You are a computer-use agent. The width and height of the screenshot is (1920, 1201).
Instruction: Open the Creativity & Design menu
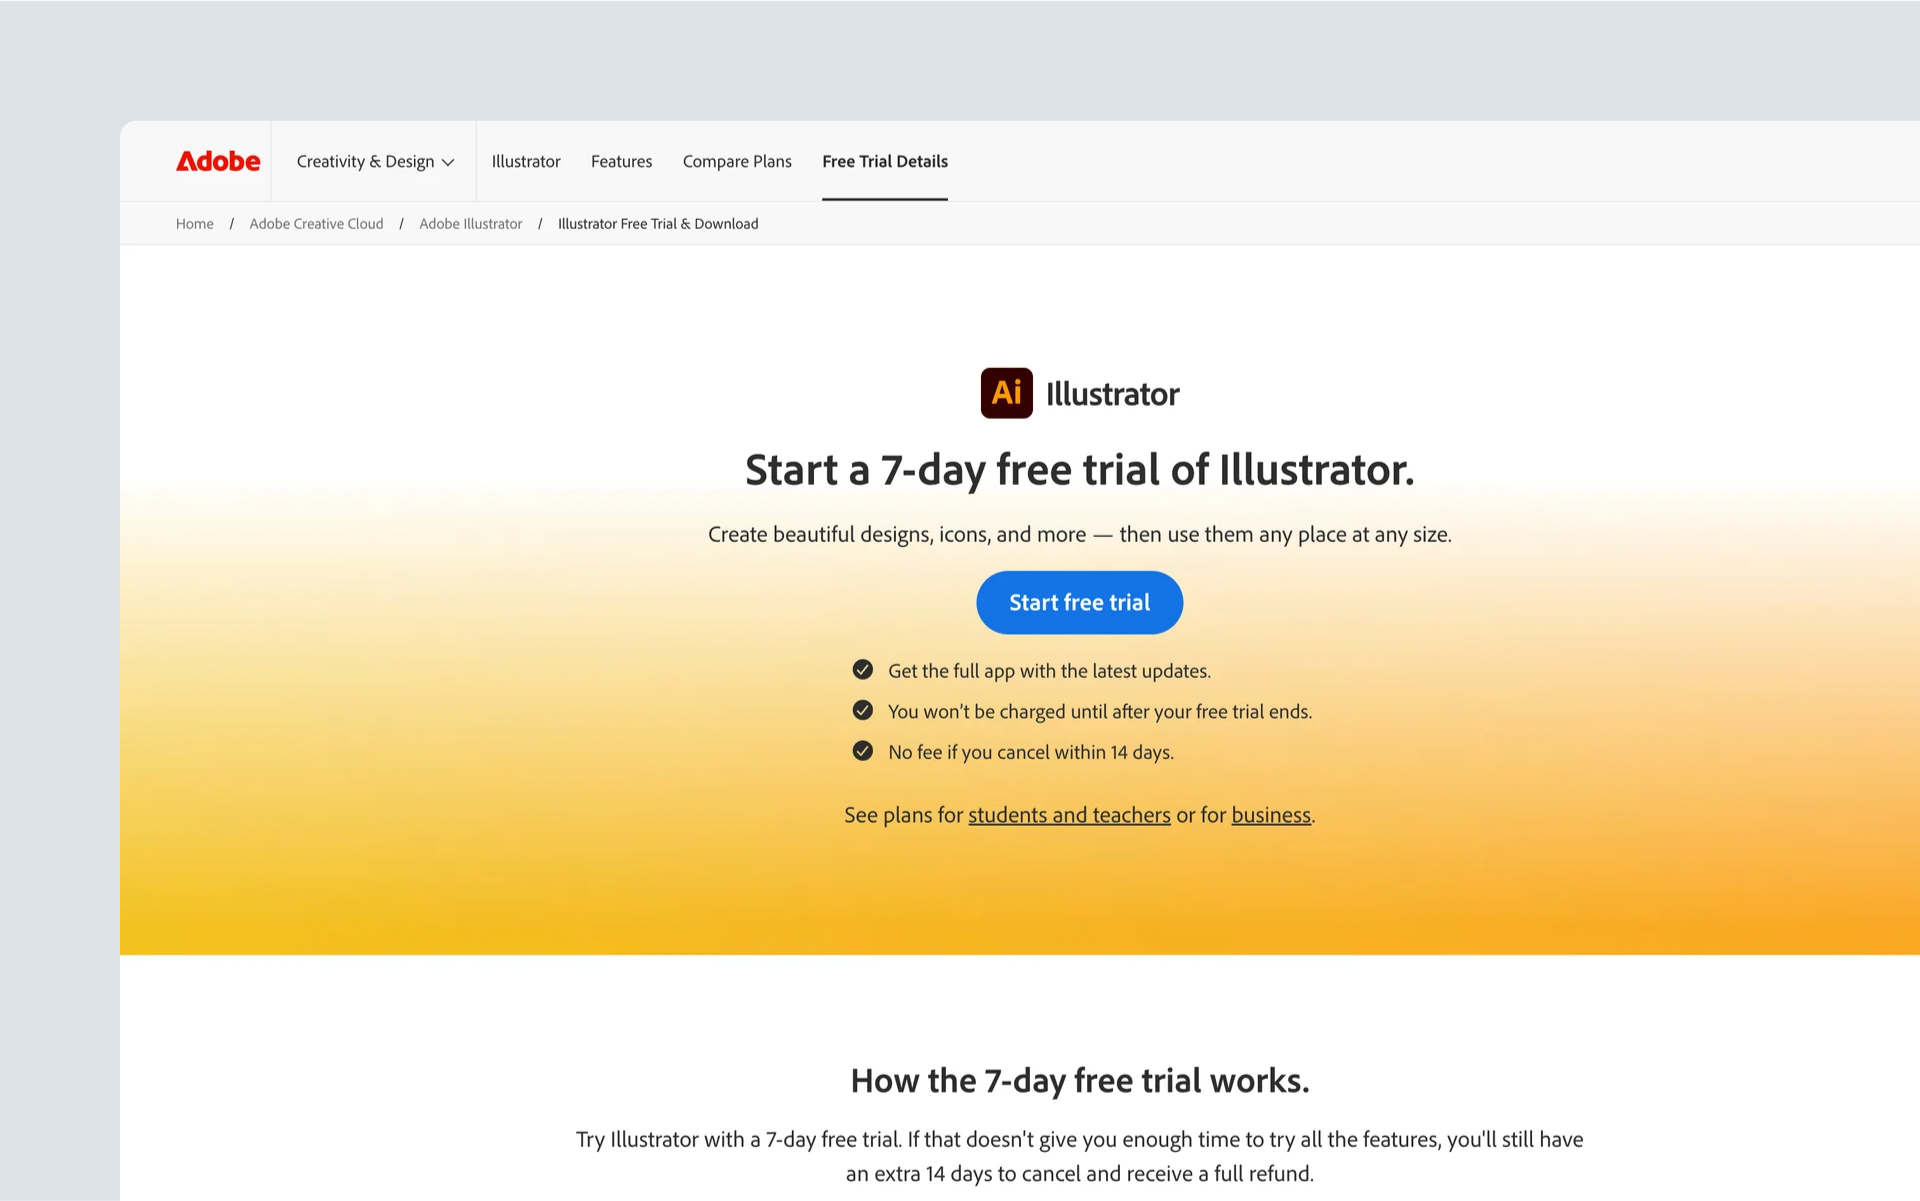(x=366, y=161)
